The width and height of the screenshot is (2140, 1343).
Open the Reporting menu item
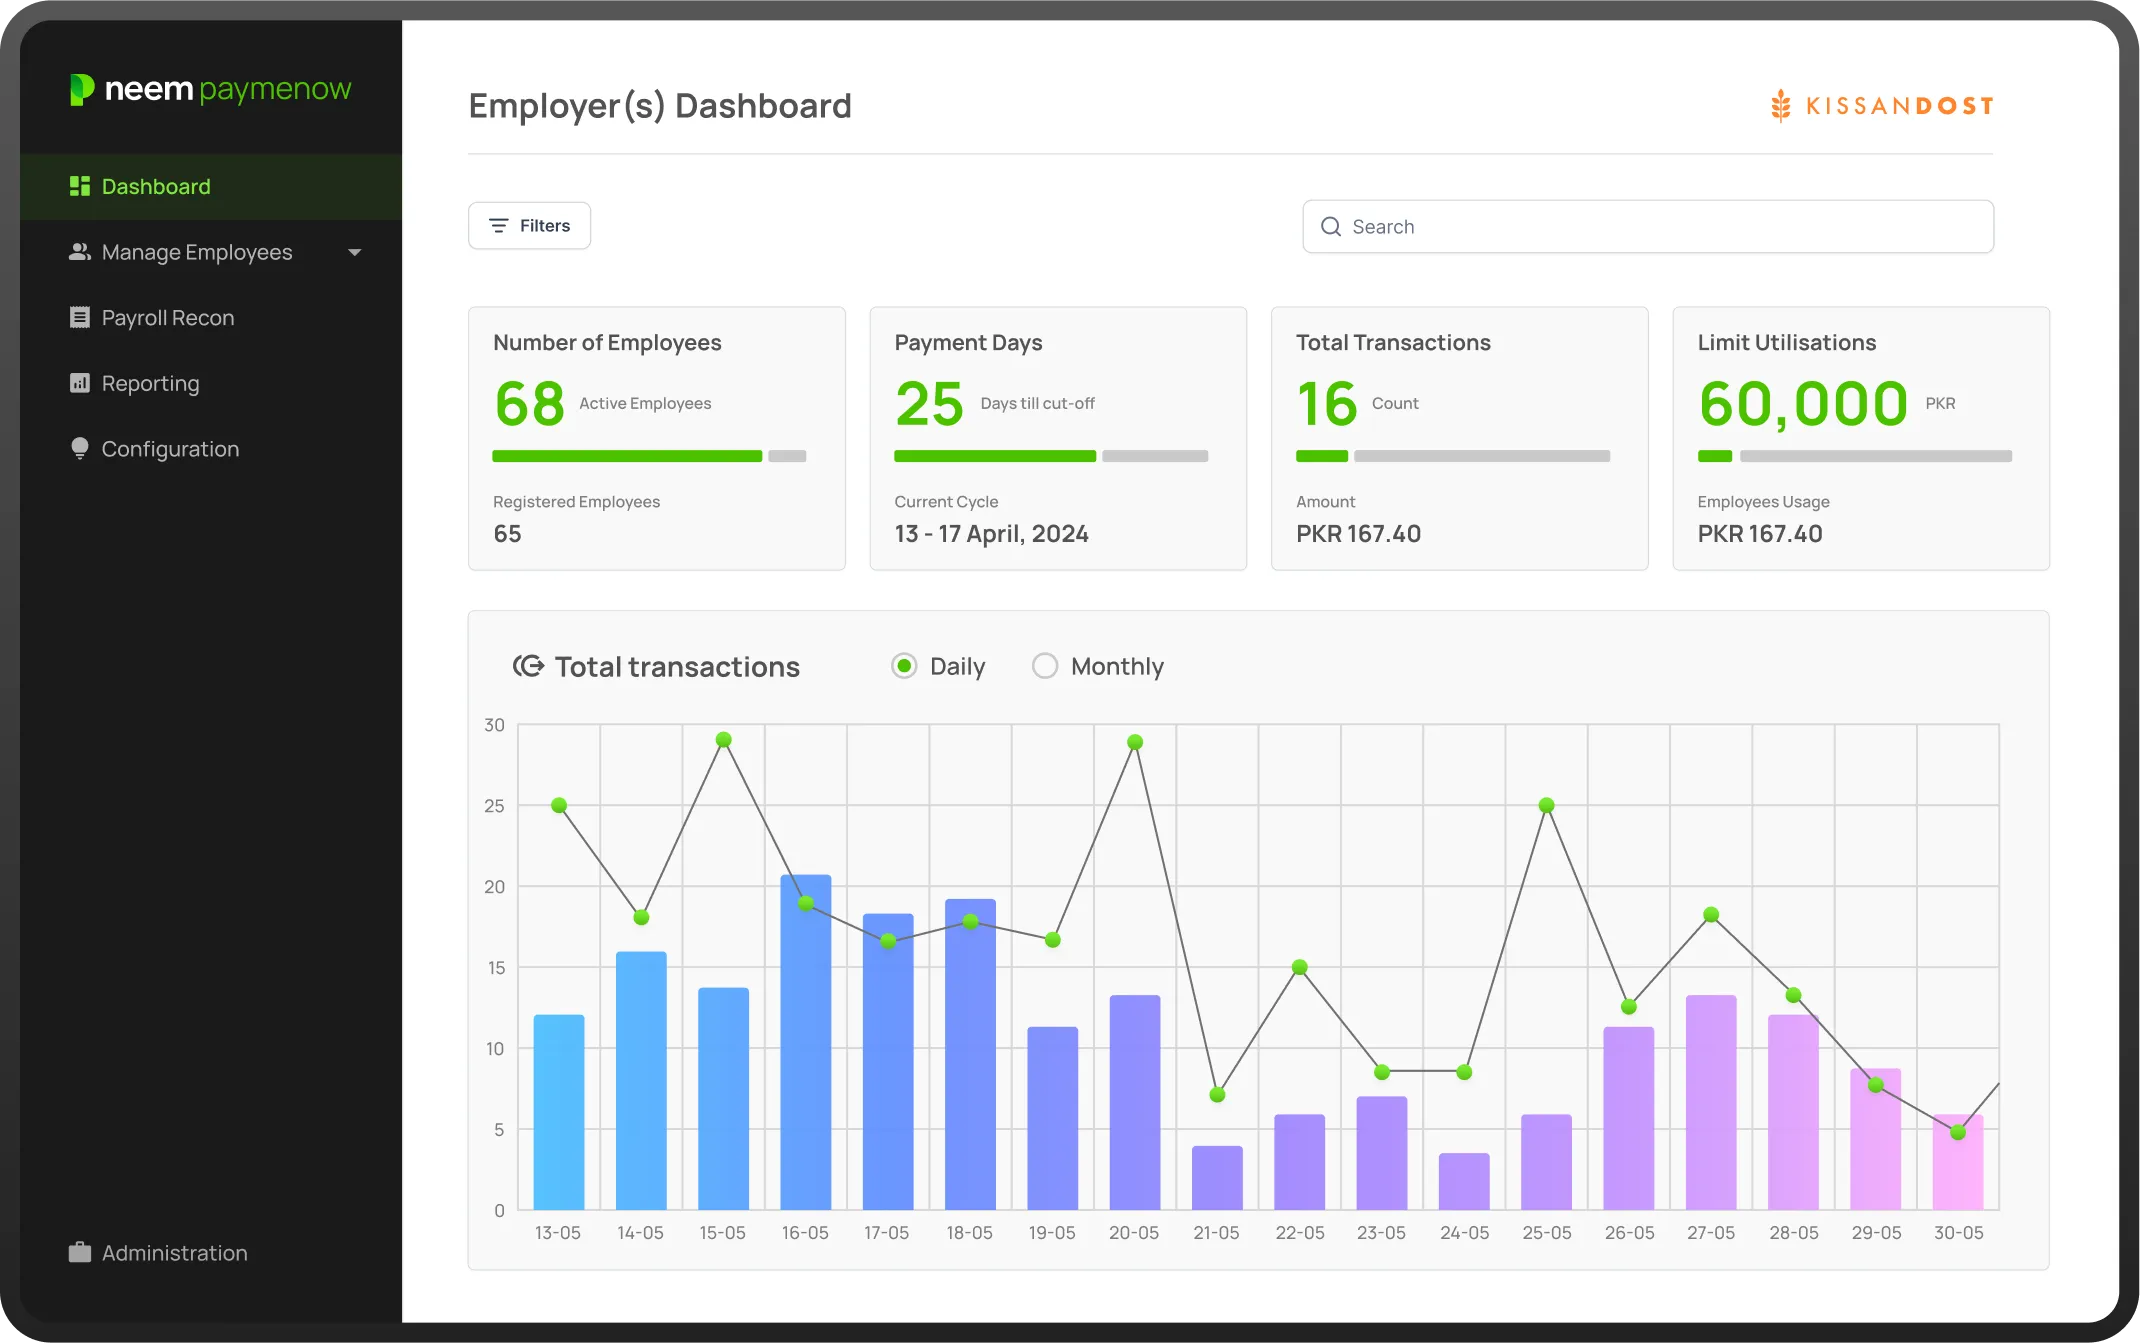(151, 383)
